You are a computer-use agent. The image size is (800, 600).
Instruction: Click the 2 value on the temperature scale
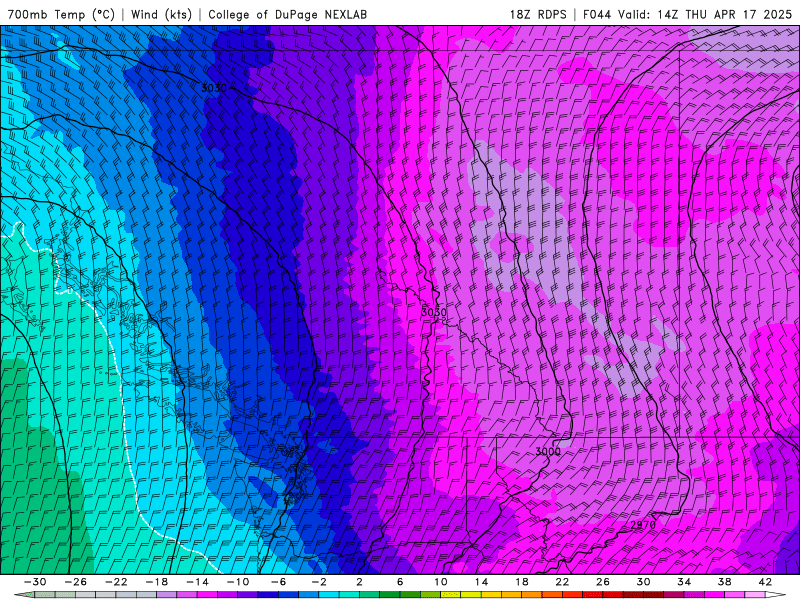(360, 582)
